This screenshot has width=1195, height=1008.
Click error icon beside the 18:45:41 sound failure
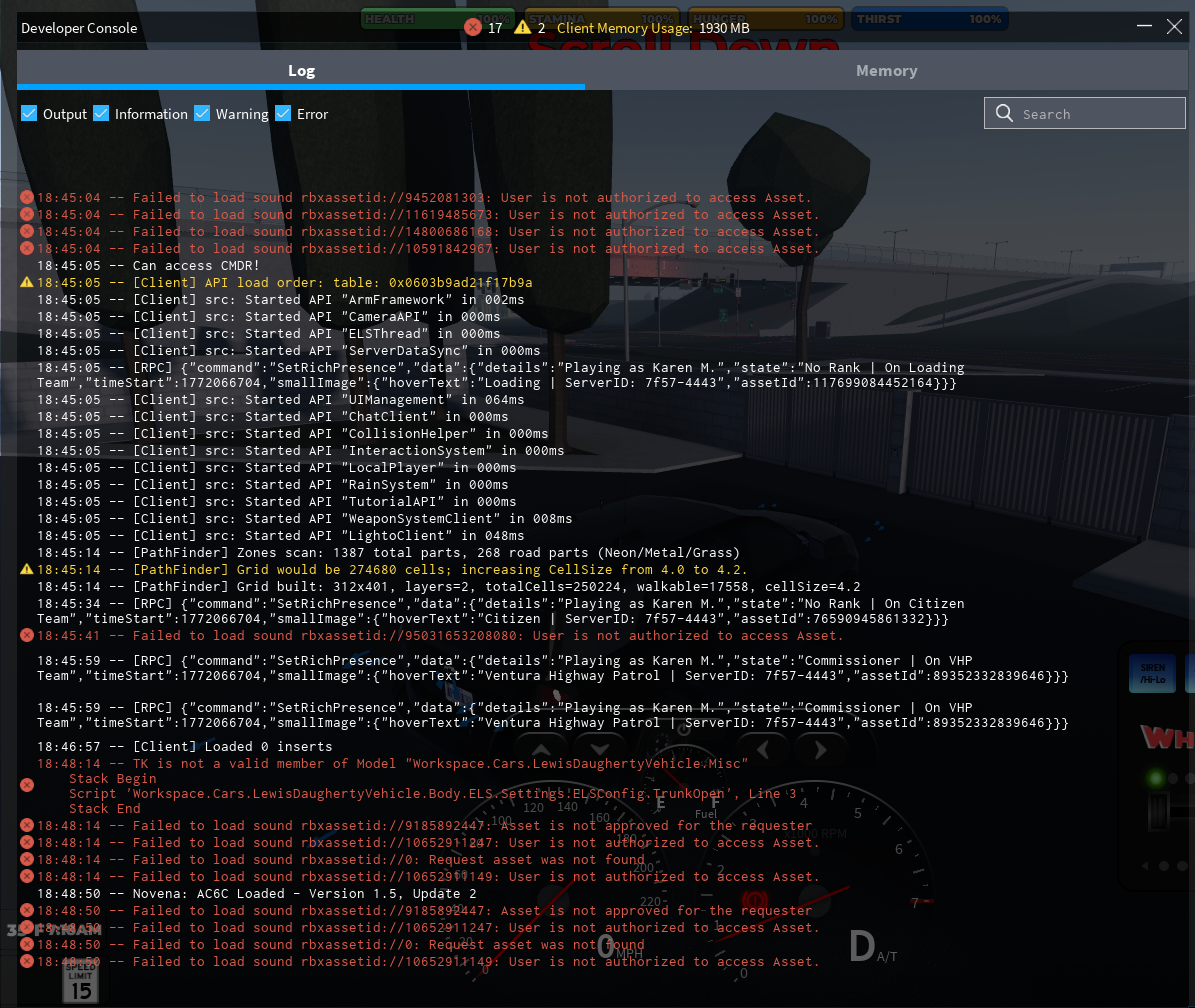point(27,636)
